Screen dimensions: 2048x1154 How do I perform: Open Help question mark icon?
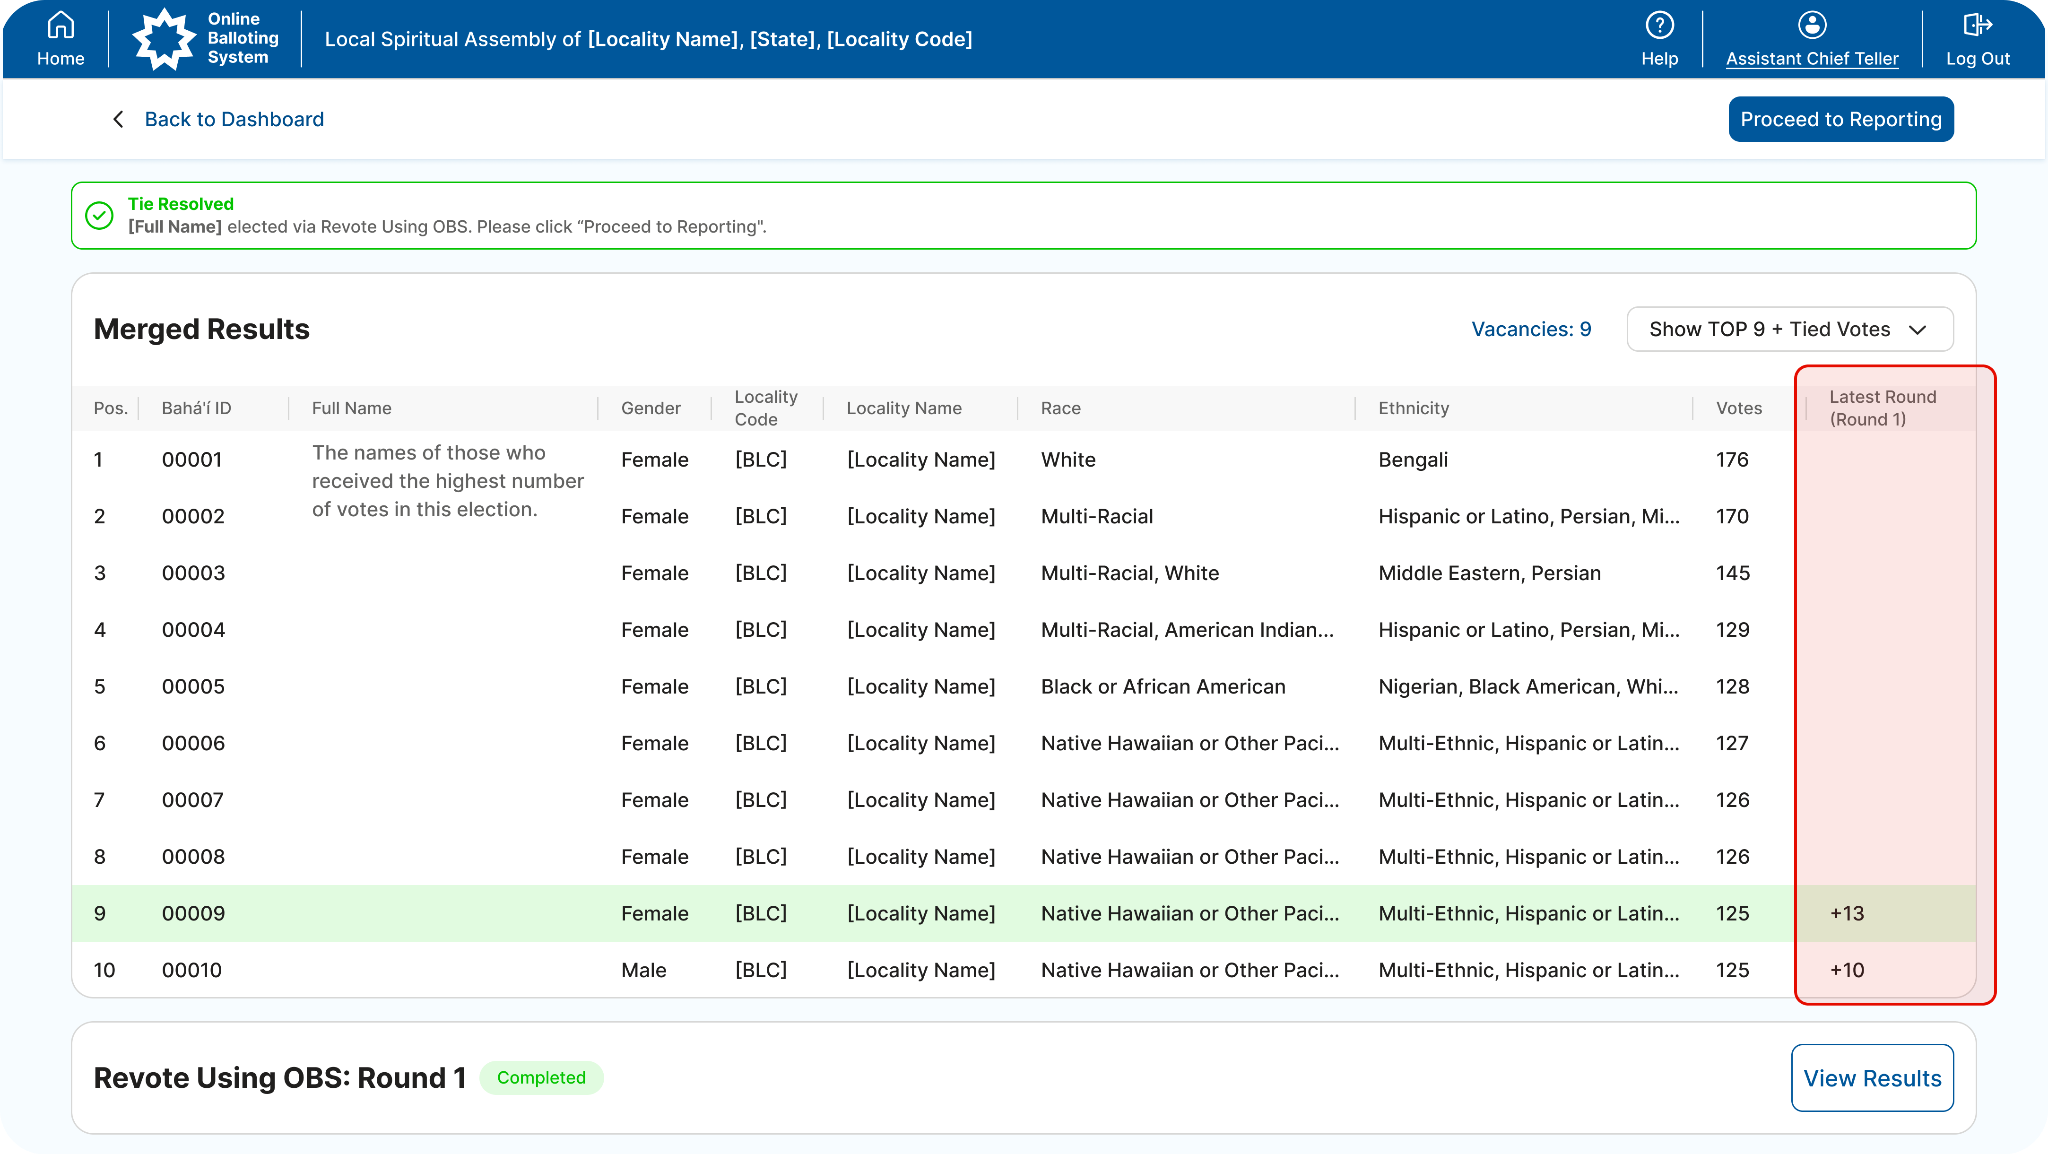click(x=1659, y=25)
